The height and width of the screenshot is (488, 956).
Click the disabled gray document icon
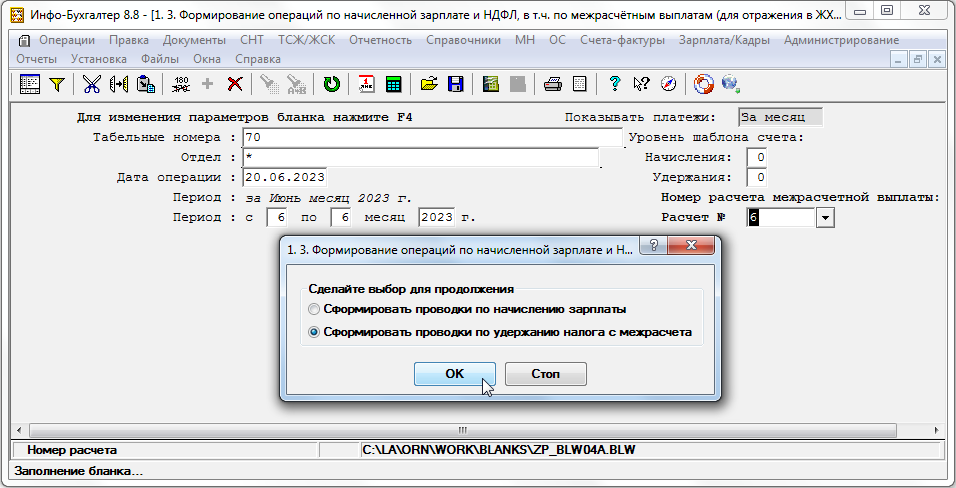pyautogui.click(x=518, y=84)
